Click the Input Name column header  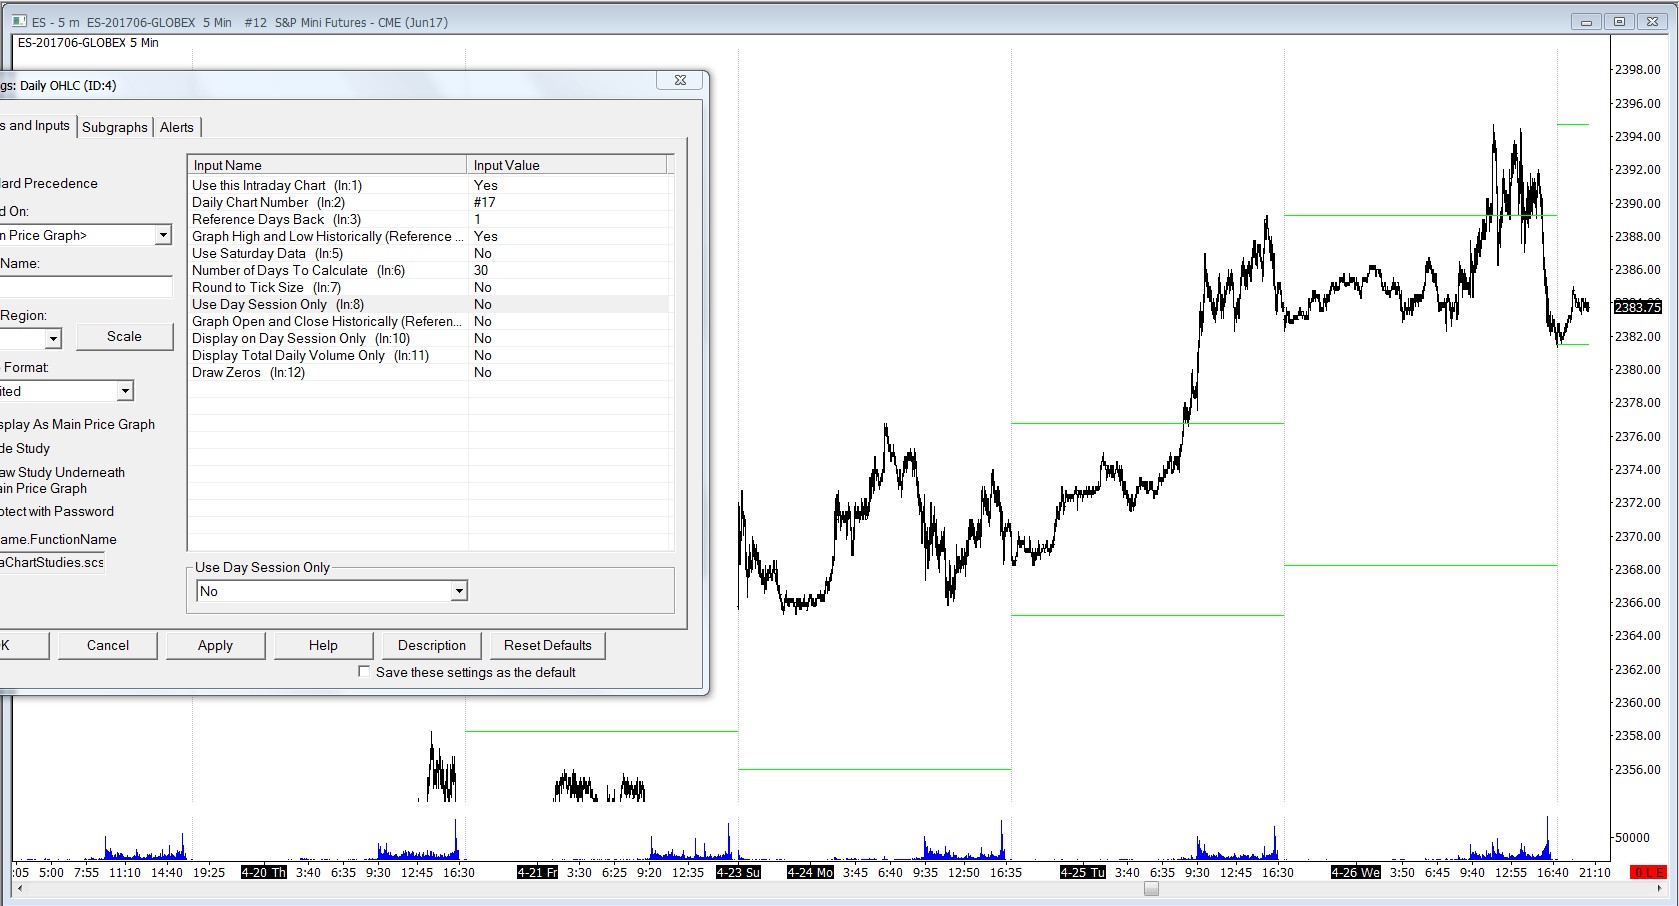click(328, 165)
